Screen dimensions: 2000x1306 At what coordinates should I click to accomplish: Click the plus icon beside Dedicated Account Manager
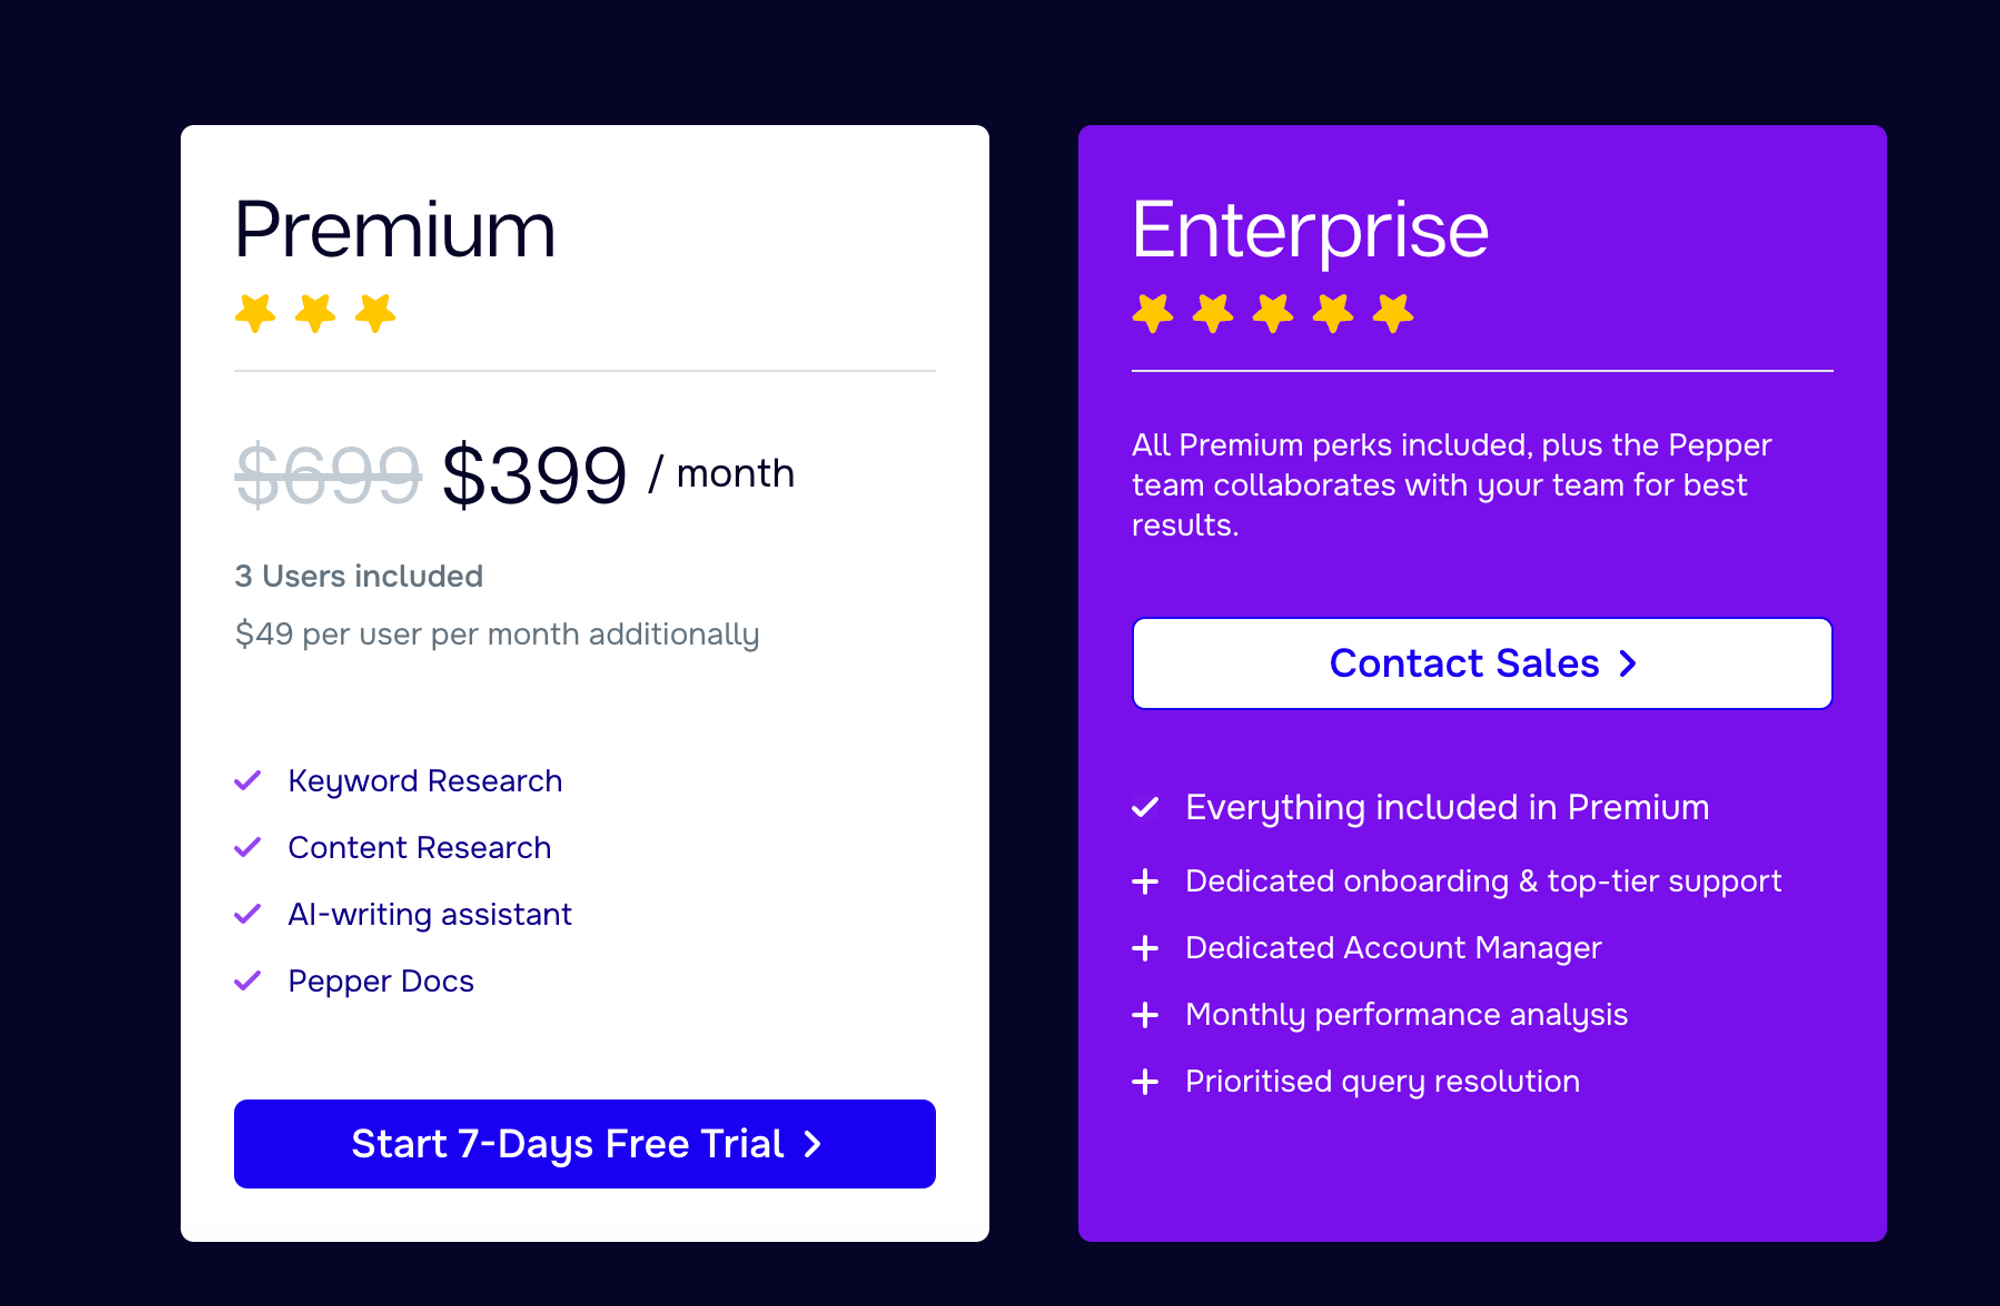tap(1146, 948)
